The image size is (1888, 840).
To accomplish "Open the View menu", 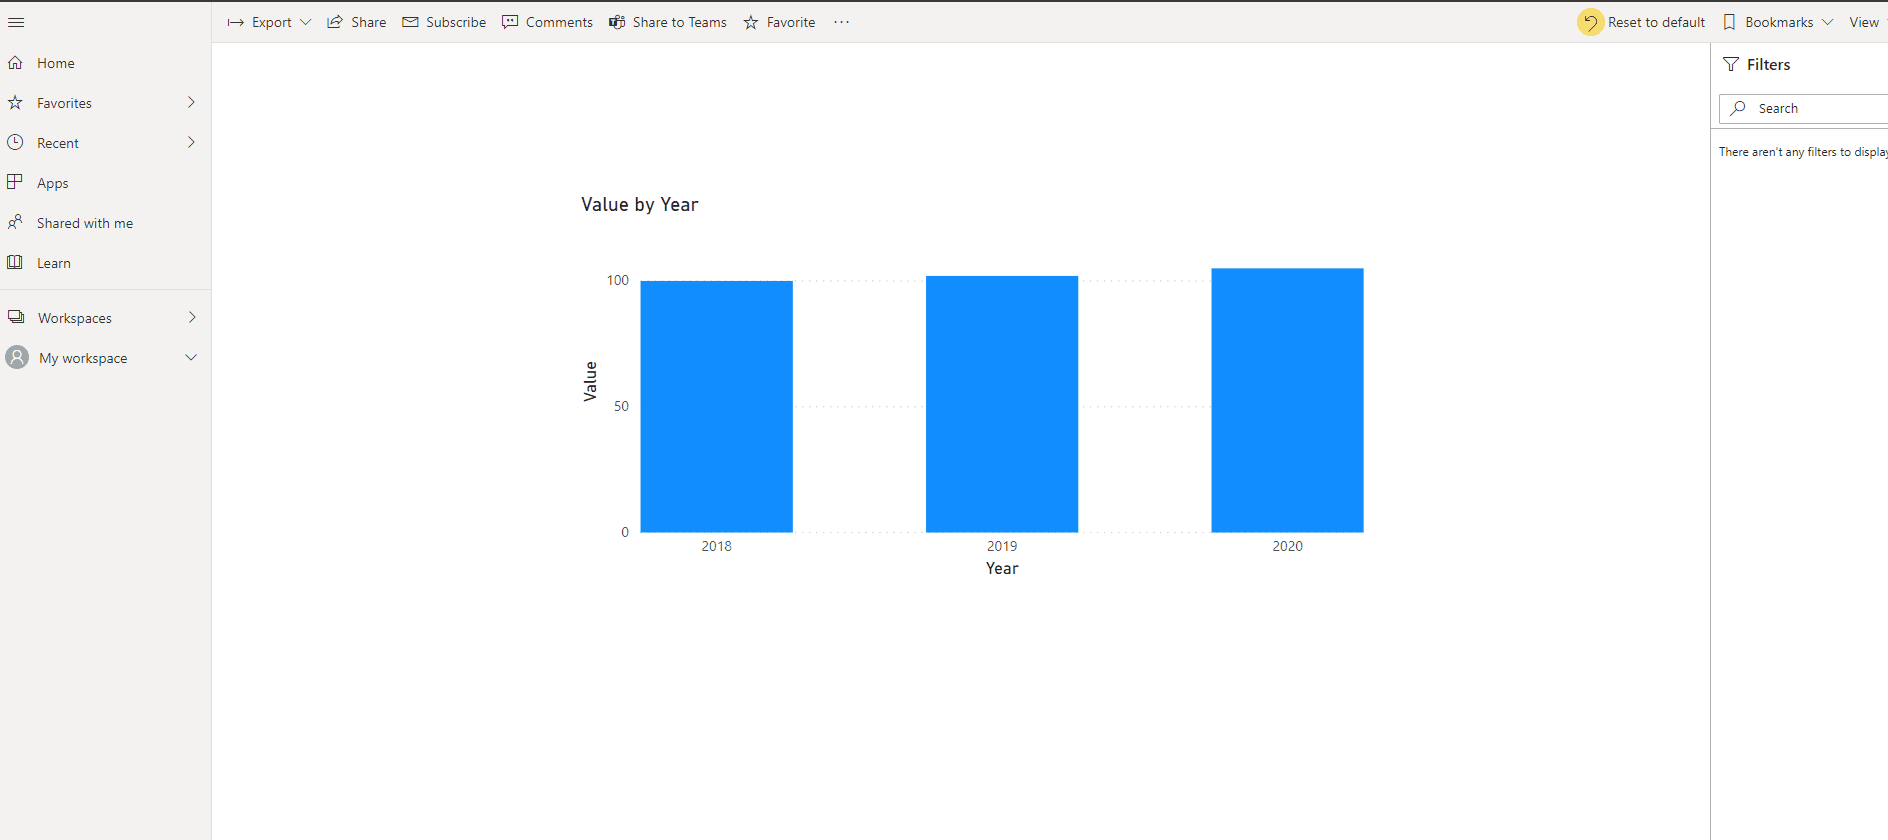I will coord(1864,22).
